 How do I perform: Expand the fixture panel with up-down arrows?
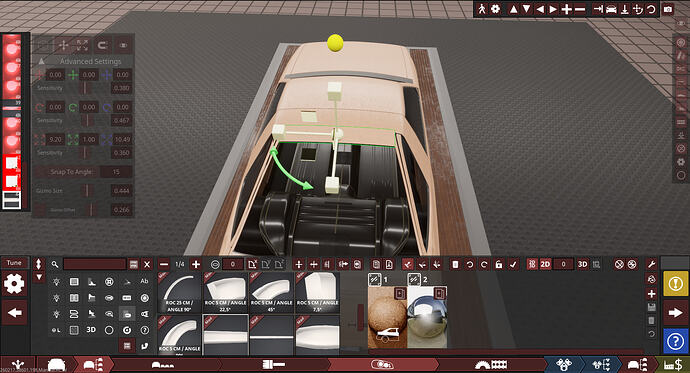click(39, 264)
